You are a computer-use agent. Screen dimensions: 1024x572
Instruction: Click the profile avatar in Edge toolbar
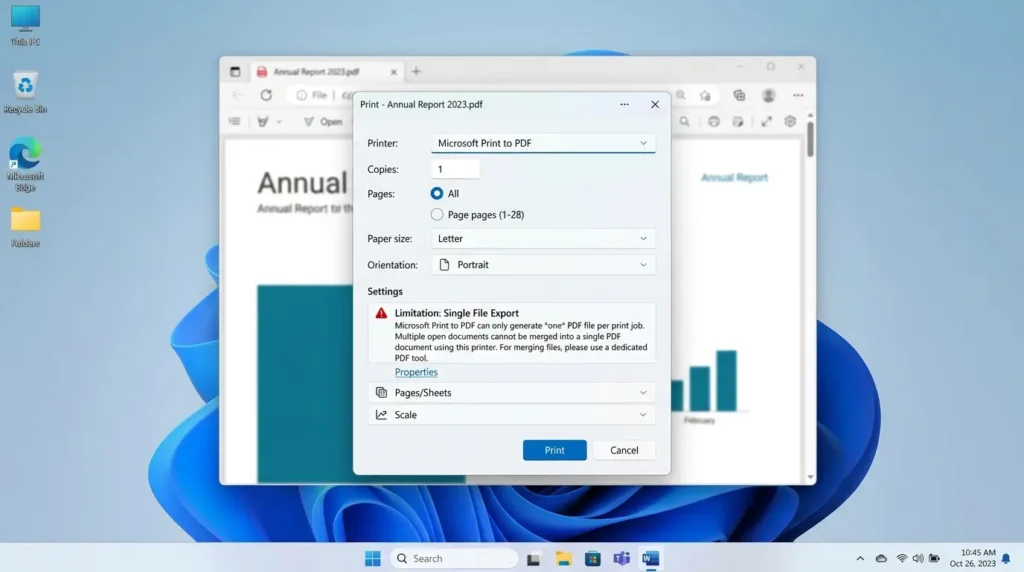point(769,95)
